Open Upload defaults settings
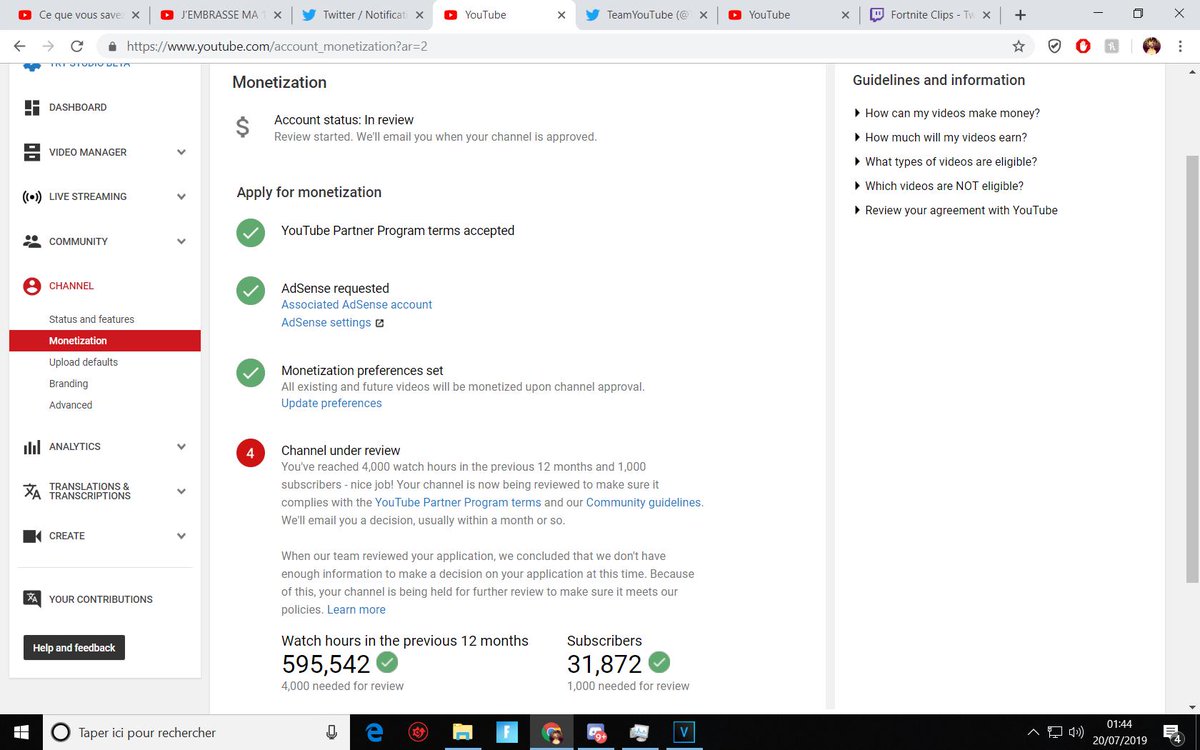Screen dimensions: 1200x750 click(83, 362)
